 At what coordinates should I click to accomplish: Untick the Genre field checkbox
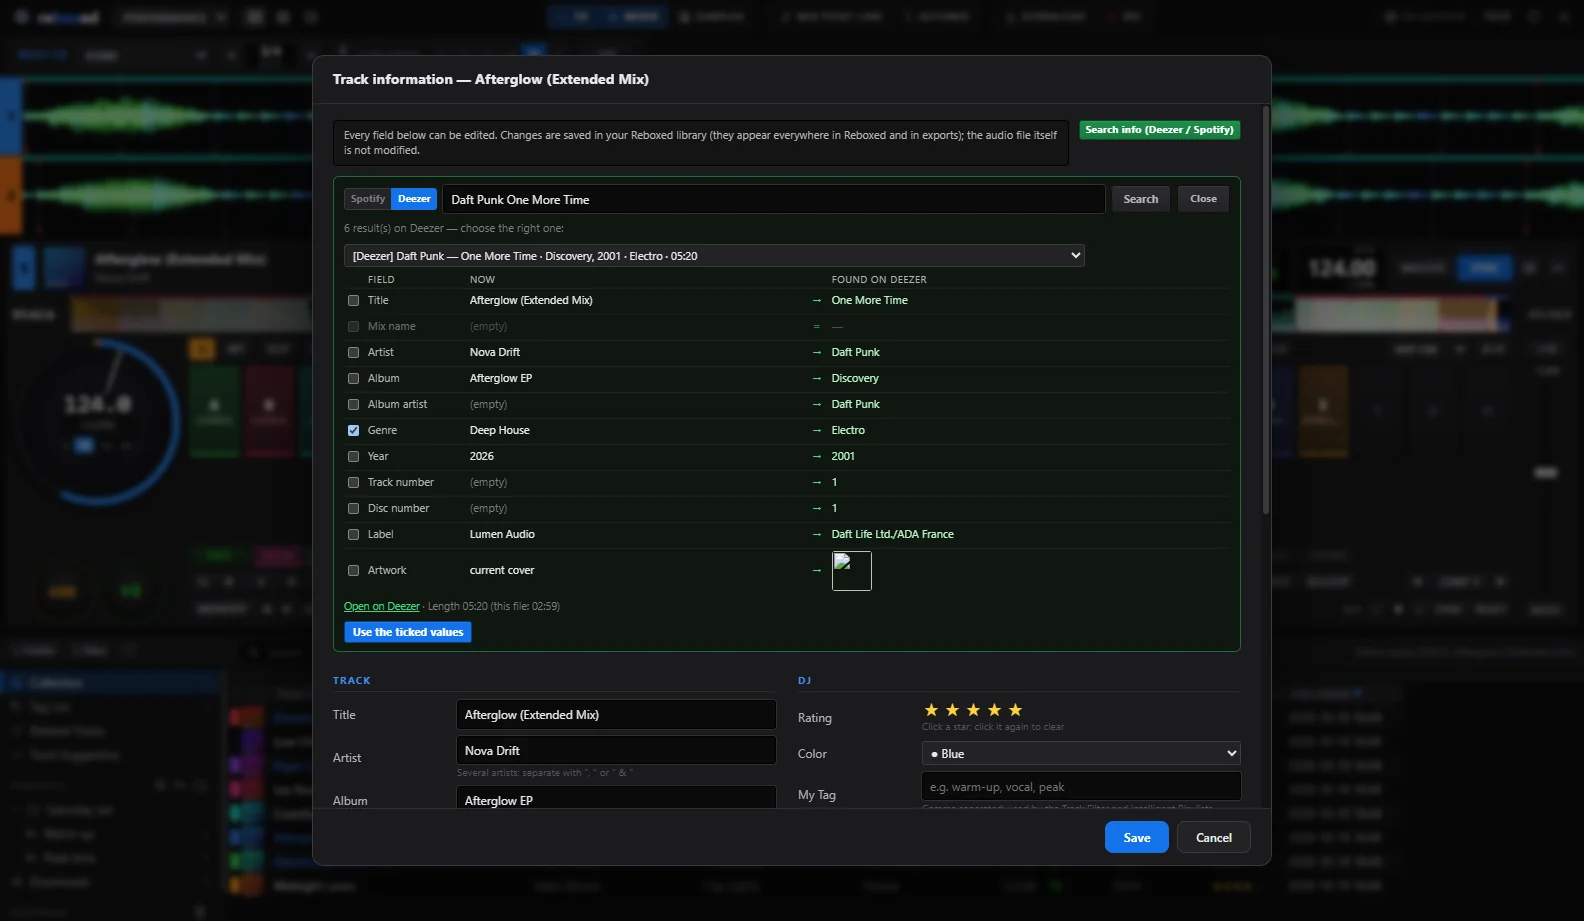353,430
